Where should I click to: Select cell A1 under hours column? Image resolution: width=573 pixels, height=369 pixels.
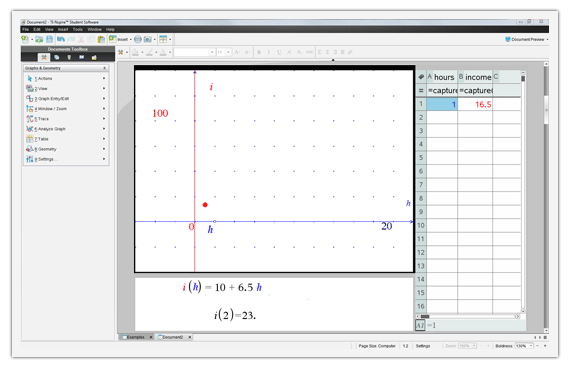pyautogui.click(x=442, y=104)
